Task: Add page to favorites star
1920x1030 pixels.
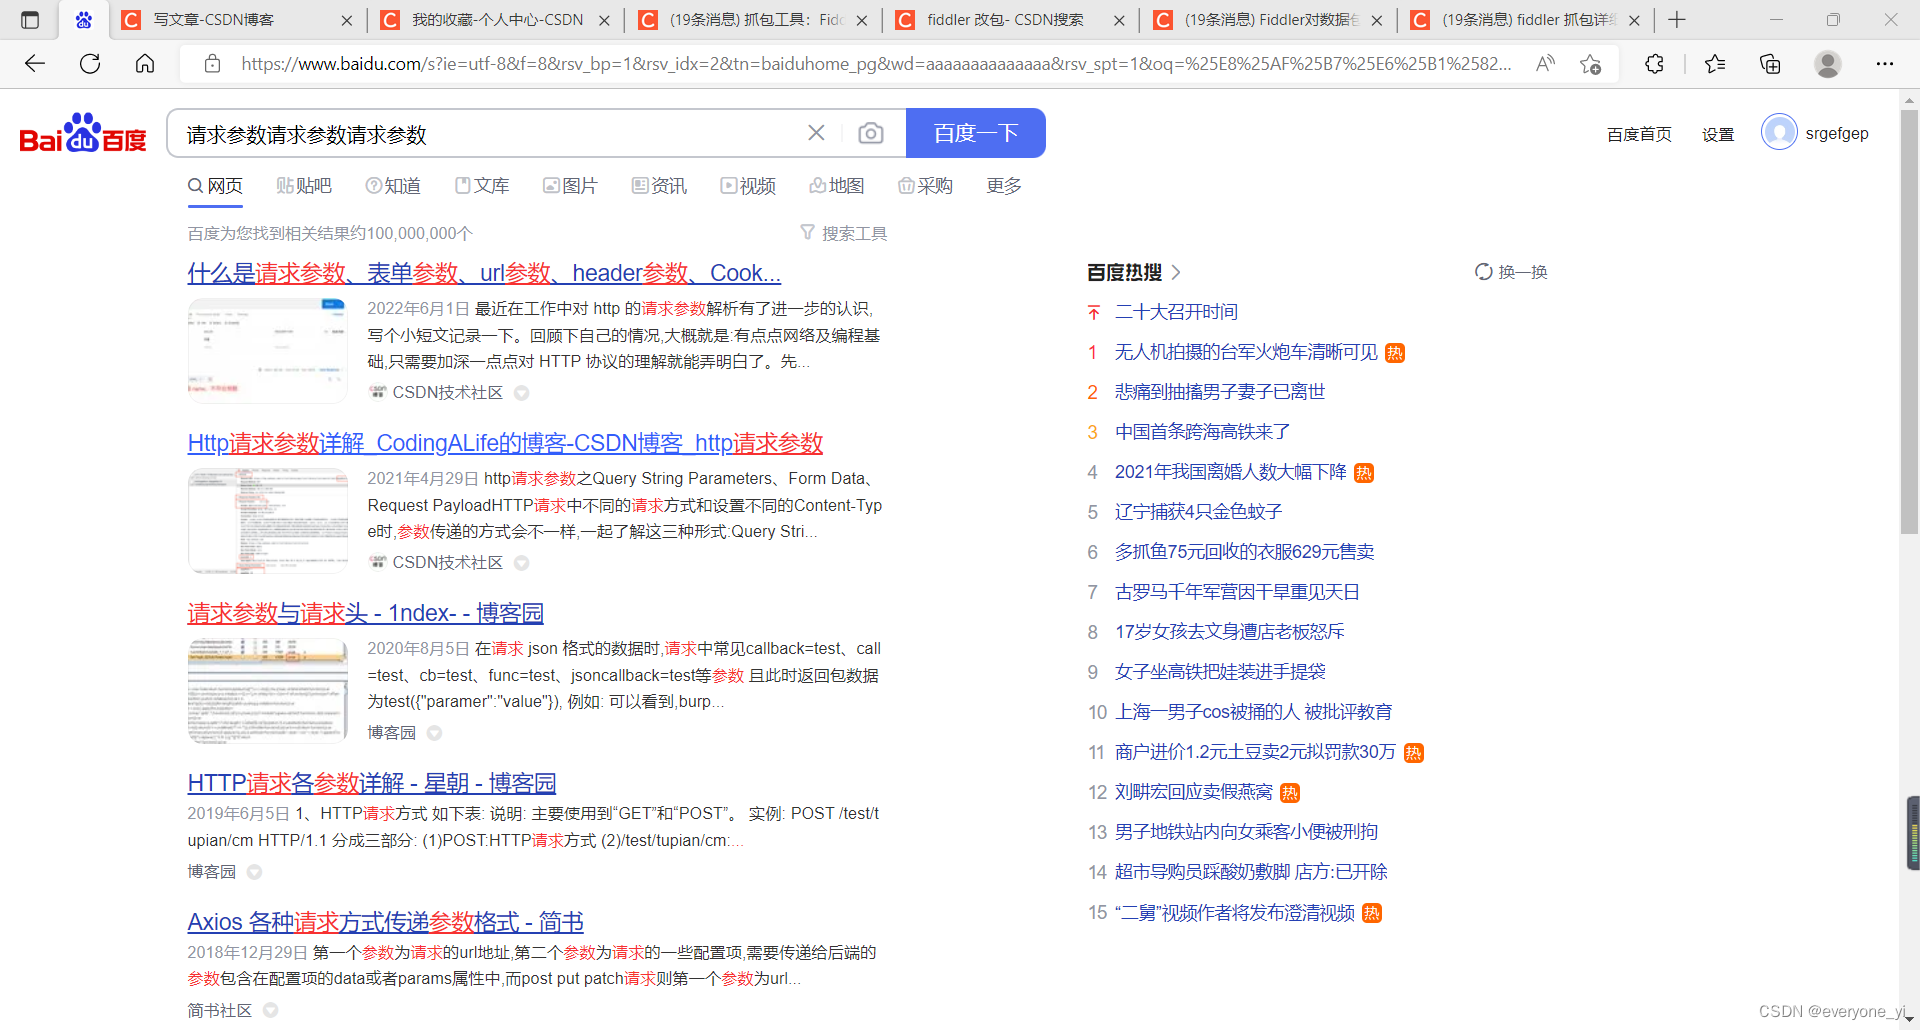Action: [x=1590, y=64]
